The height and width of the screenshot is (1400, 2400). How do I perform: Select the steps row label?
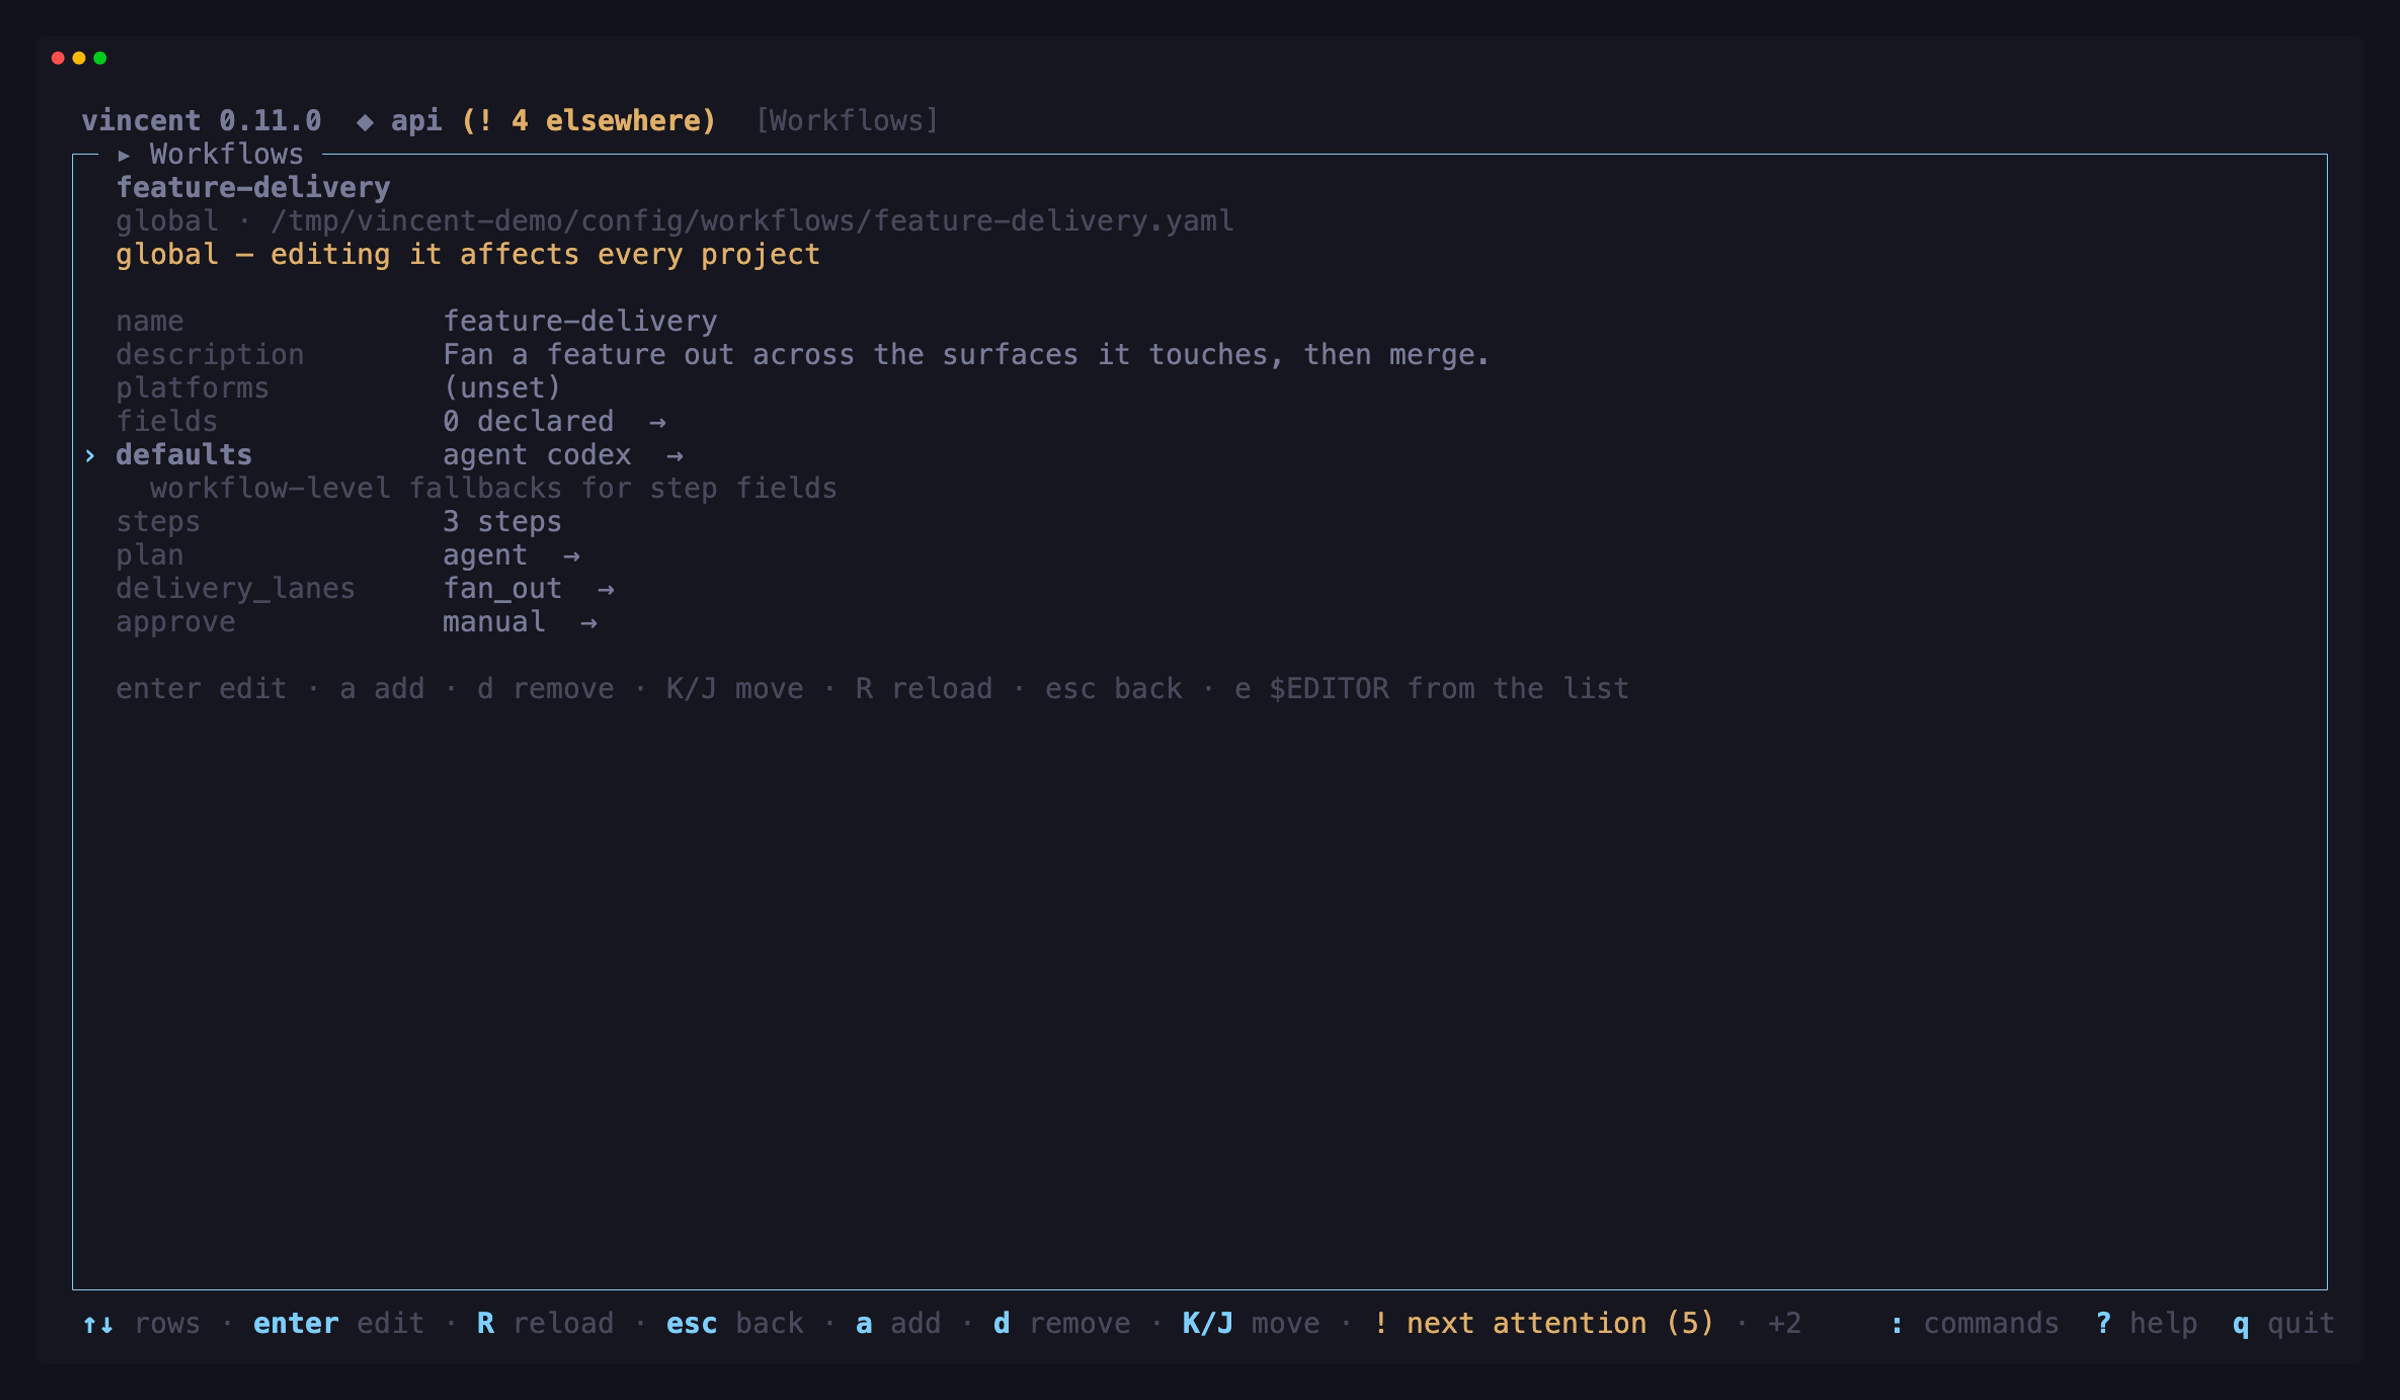(x=158, y=522)
